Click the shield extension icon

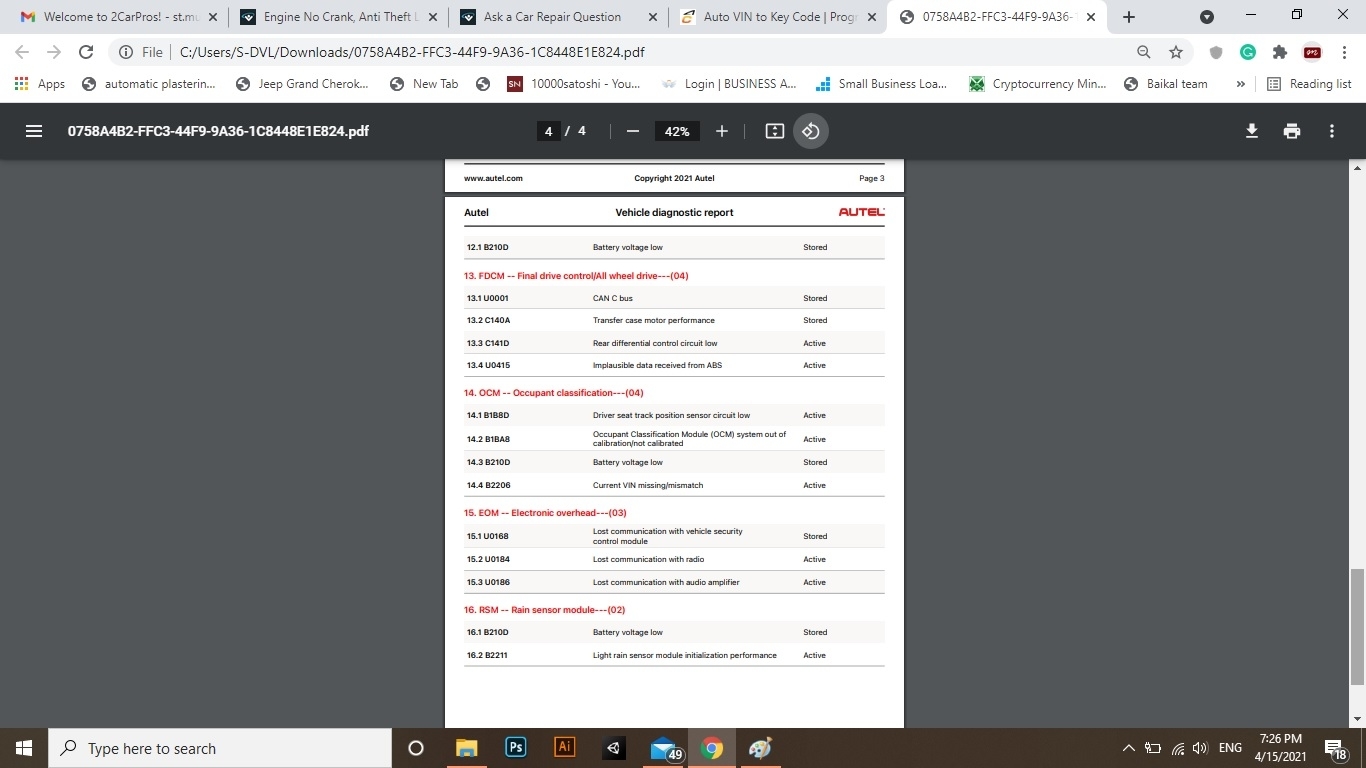pos(1216,52)
